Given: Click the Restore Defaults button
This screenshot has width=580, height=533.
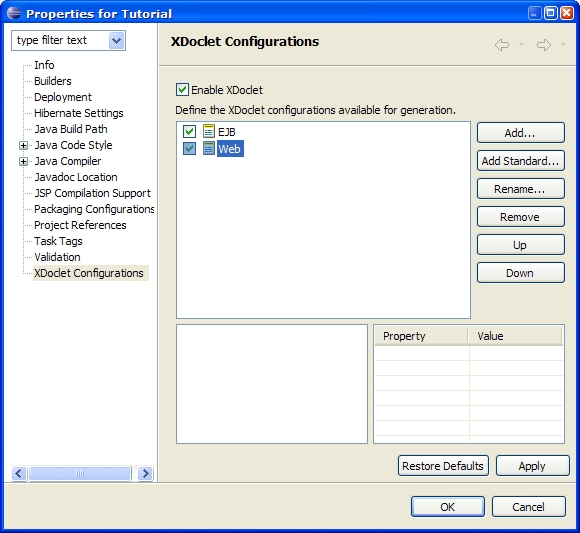Looking at the screenshot, I should coord(443,466).
